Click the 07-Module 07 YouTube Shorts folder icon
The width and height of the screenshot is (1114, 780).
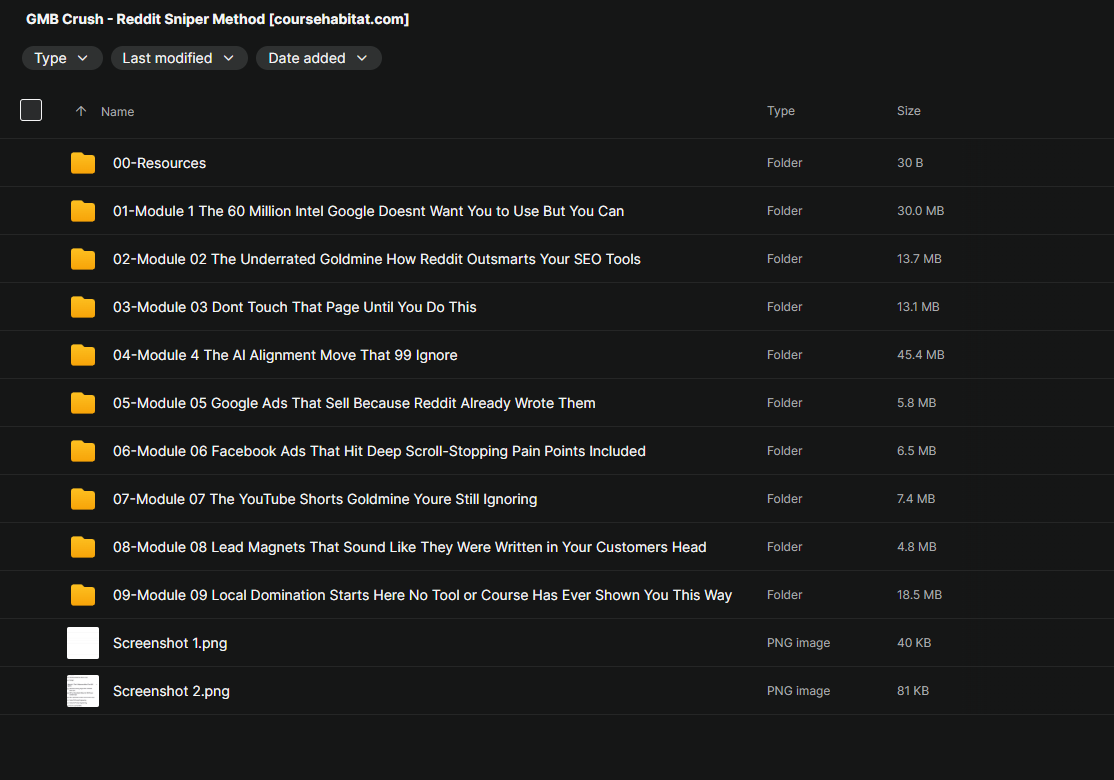point(83,499)
